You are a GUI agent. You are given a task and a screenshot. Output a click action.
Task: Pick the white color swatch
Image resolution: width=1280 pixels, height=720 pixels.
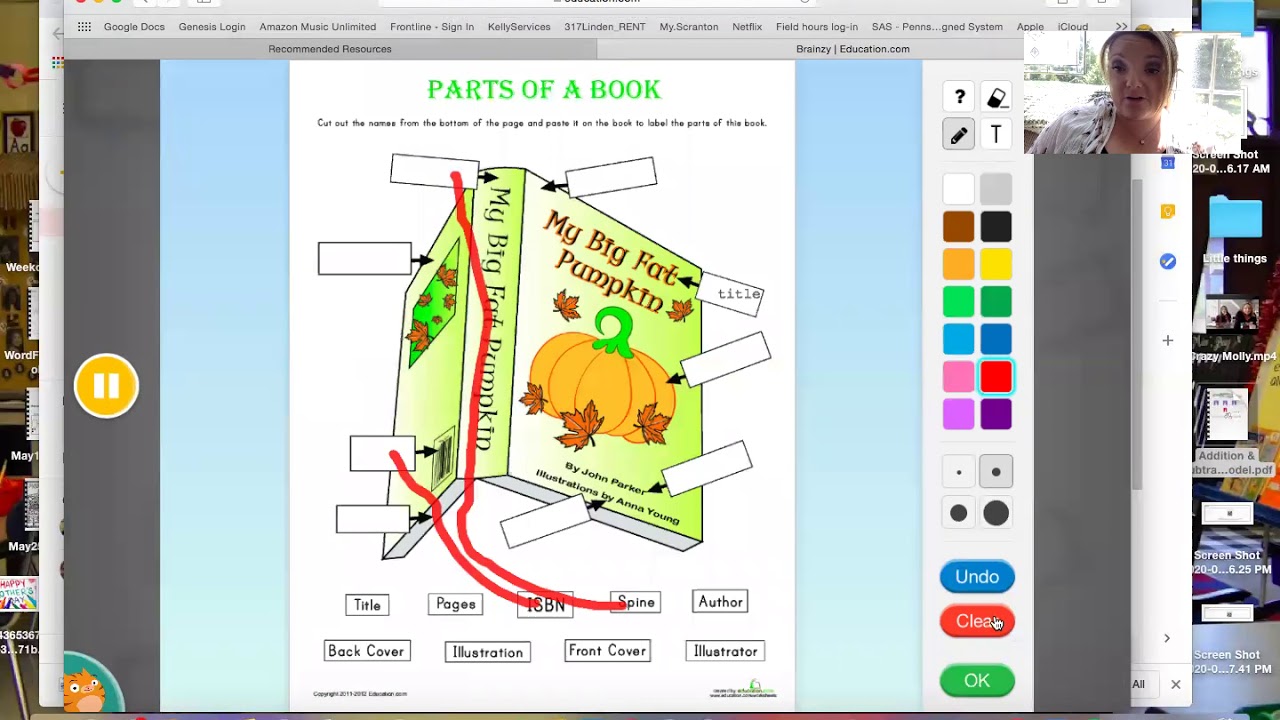[x=958, y=189]
